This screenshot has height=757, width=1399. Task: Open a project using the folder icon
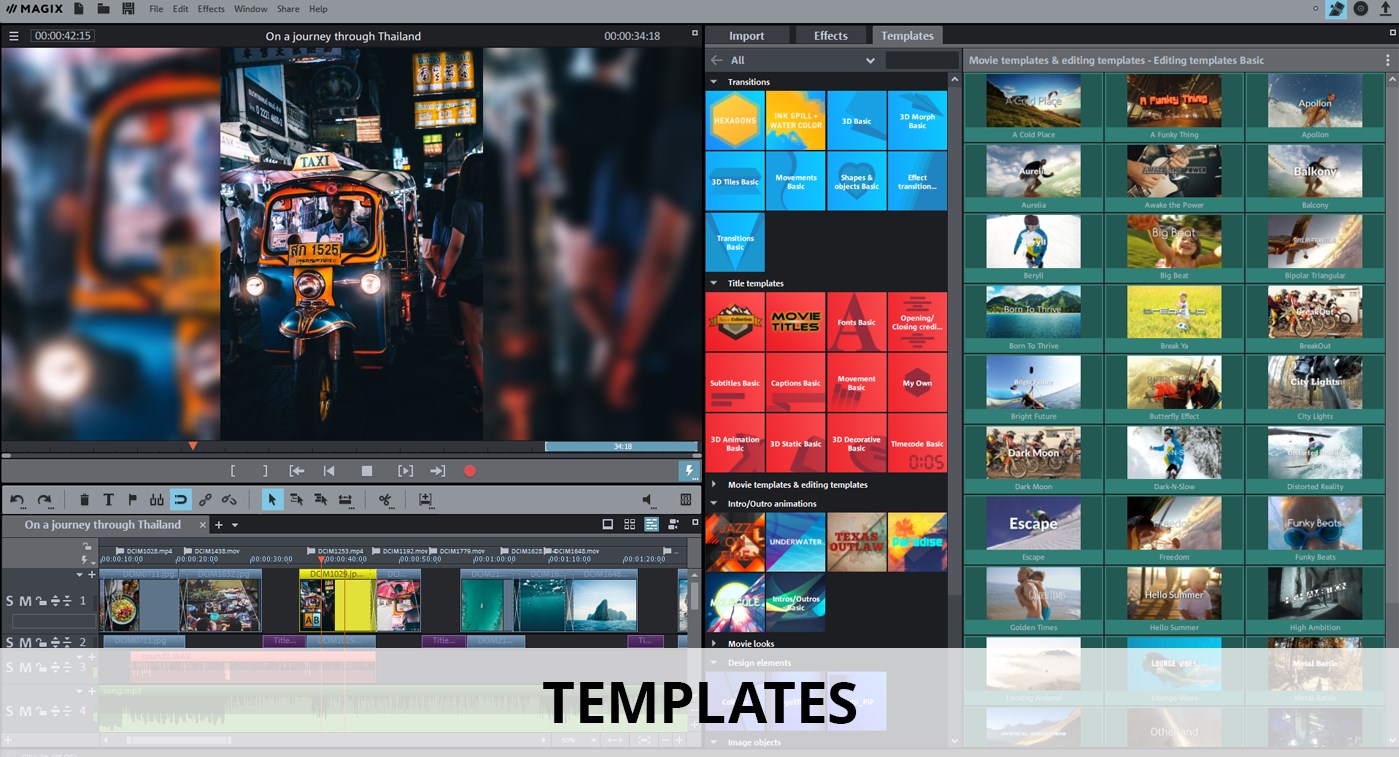pos(104,9)
